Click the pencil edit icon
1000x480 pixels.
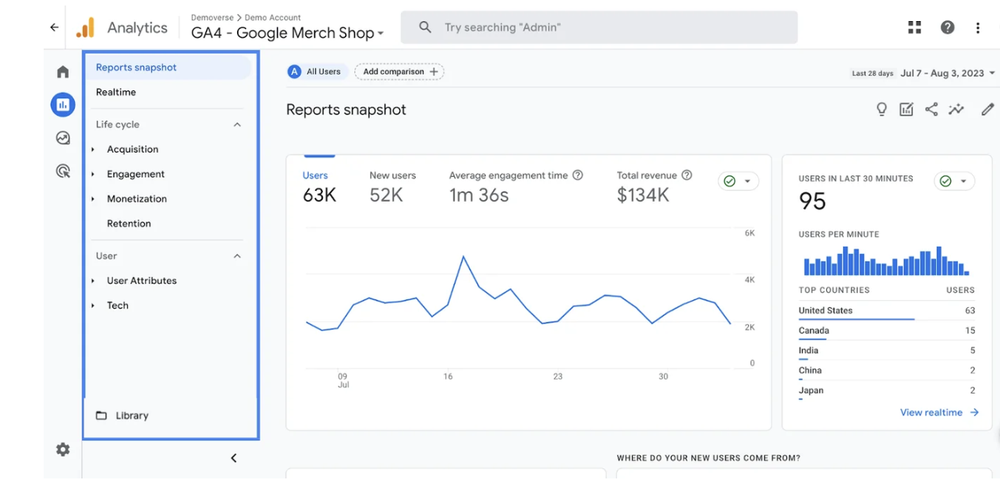(x=987, y=110)
